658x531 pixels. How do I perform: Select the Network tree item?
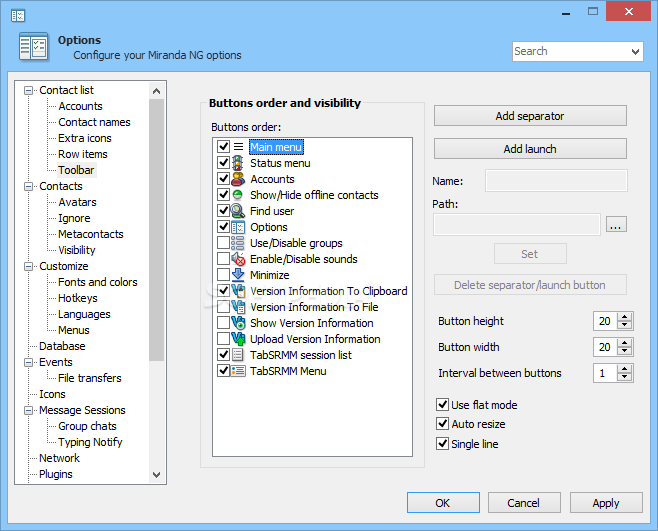click(59, 458)
